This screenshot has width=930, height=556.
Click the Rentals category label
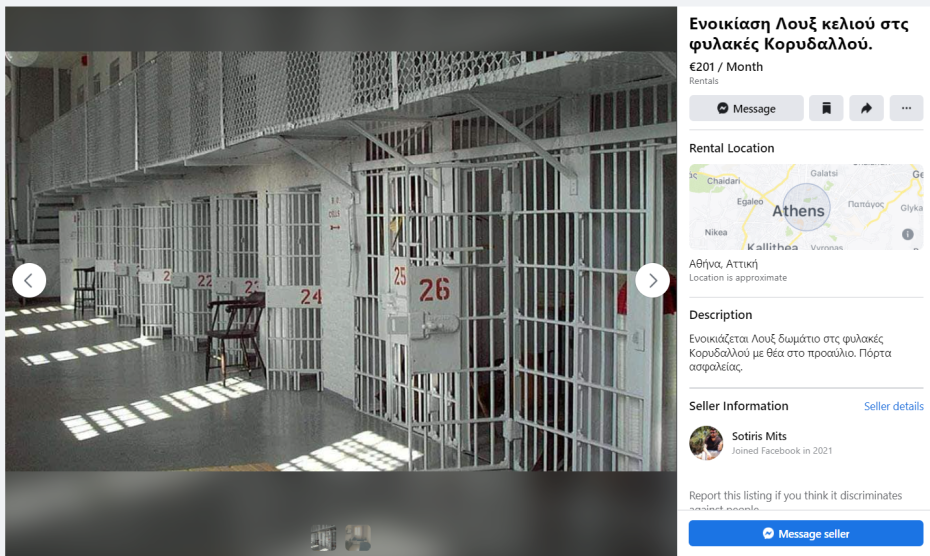(703, 81)
